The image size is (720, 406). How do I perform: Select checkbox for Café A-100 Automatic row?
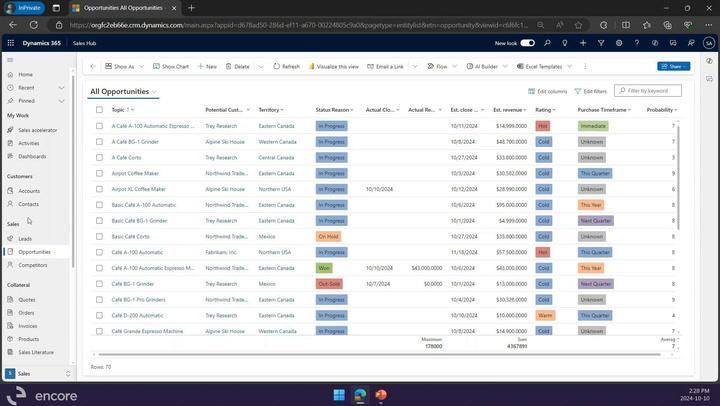coord(99,252)
